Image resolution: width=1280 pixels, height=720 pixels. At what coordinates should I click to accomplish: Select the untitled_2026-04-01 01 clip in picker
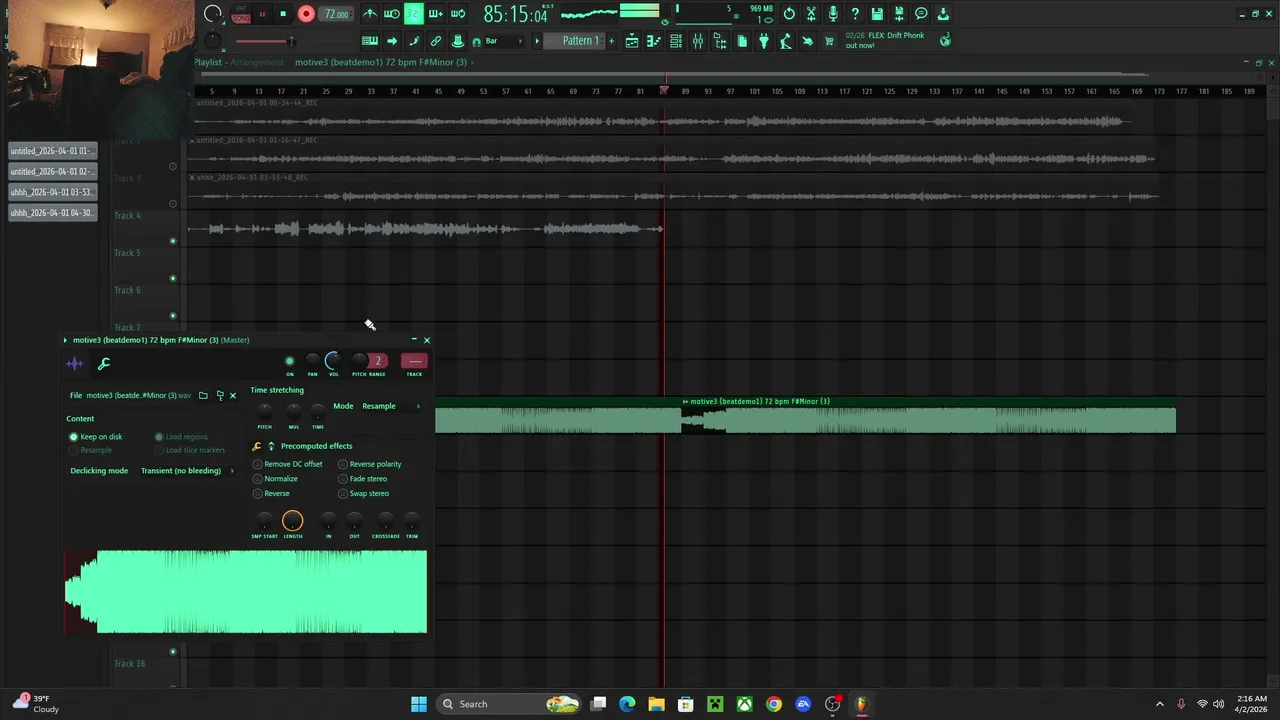(x=52, y=151)
